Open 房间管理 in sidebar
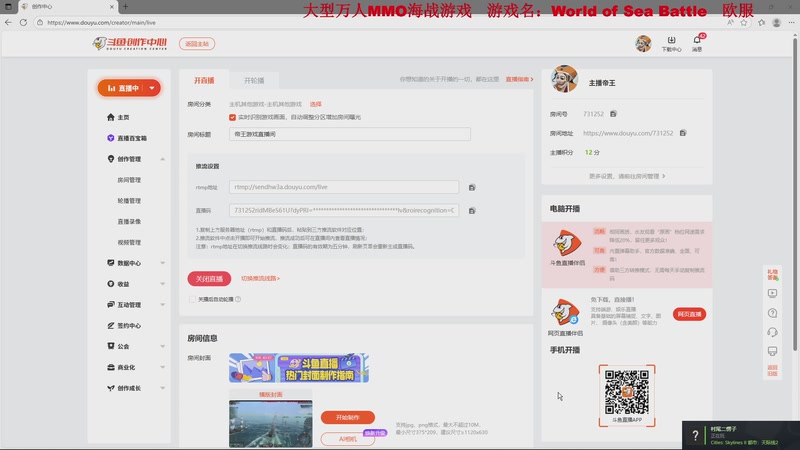800x450 pixels. [129, 180]
